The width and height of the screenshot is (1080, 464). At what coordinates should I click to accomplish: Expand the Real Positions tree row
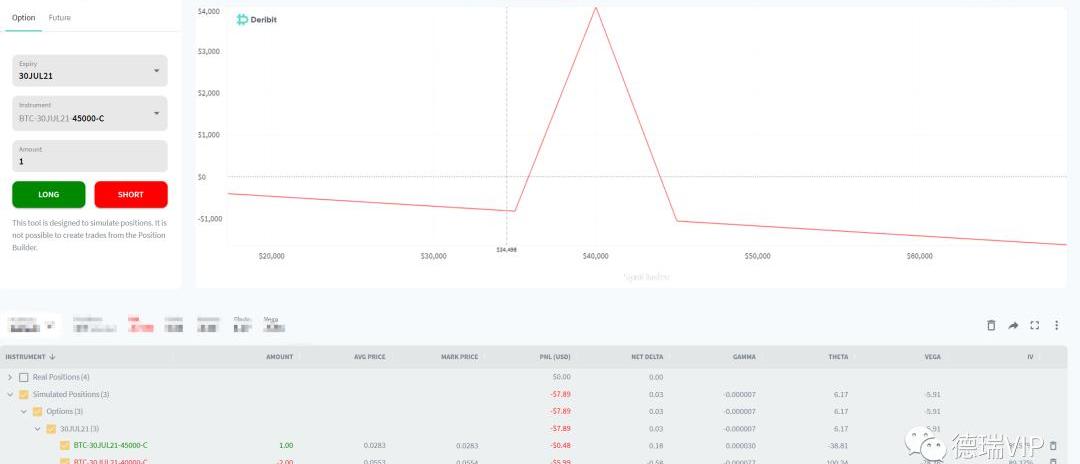(10, 377)
